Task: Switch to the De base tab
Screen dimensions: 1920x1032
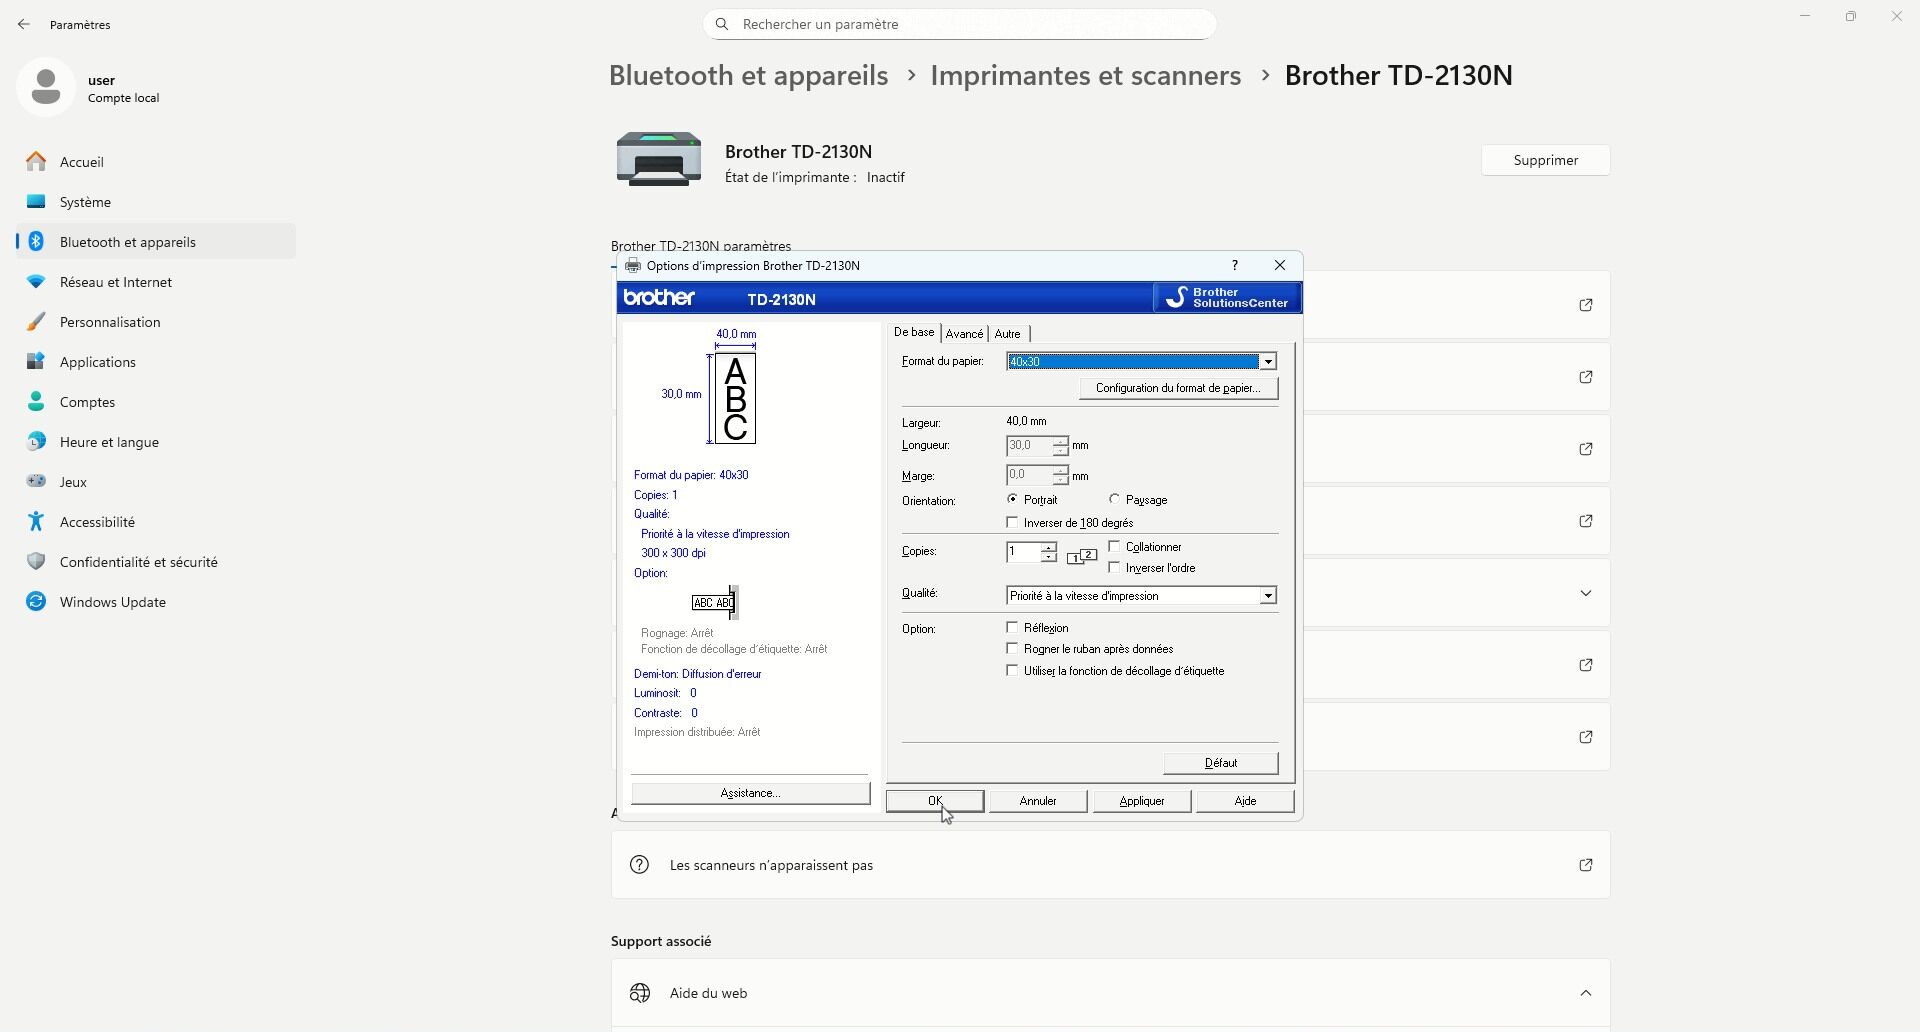Action: 914,332
